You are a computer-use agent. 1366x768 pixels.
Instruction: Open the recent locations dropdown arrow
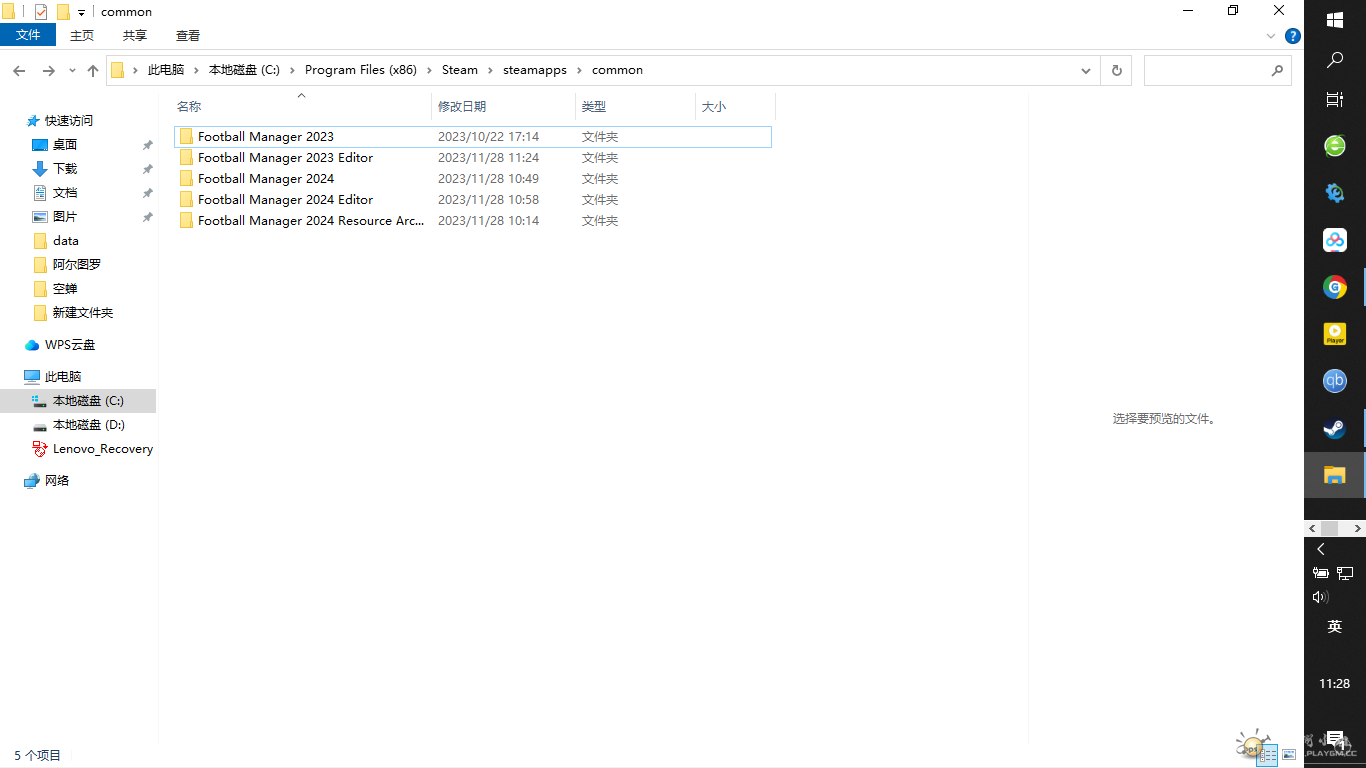point(72,71)
